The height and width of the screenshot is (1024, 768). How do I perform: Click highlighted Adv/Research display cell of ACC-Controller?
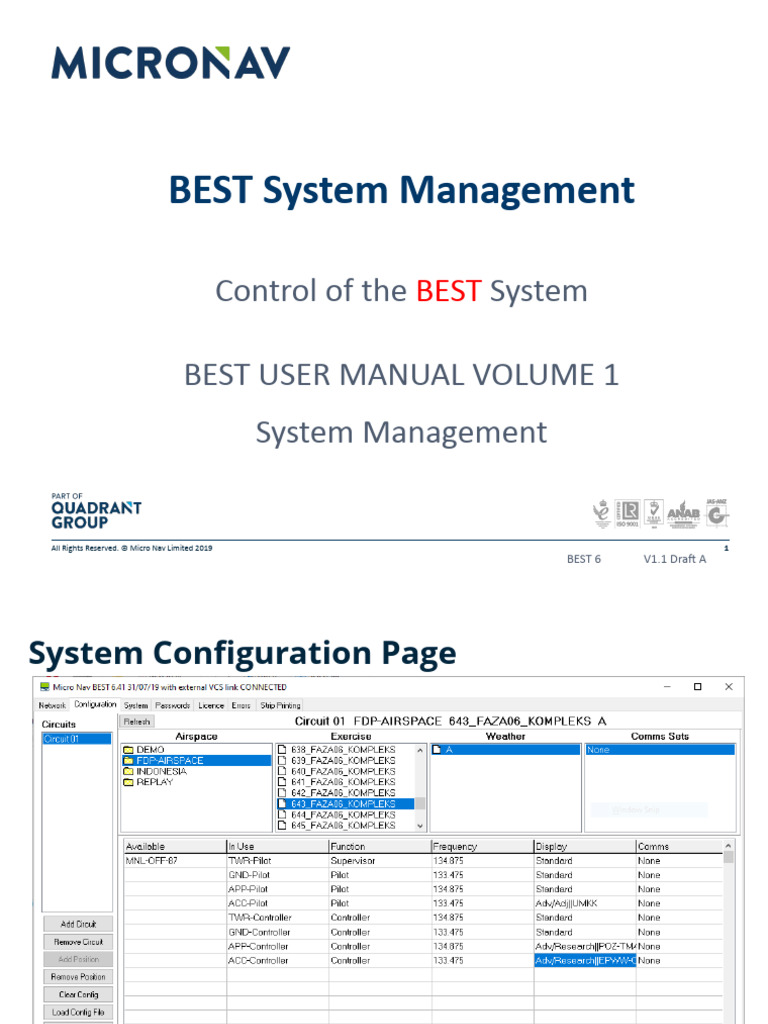pos(585,961)
